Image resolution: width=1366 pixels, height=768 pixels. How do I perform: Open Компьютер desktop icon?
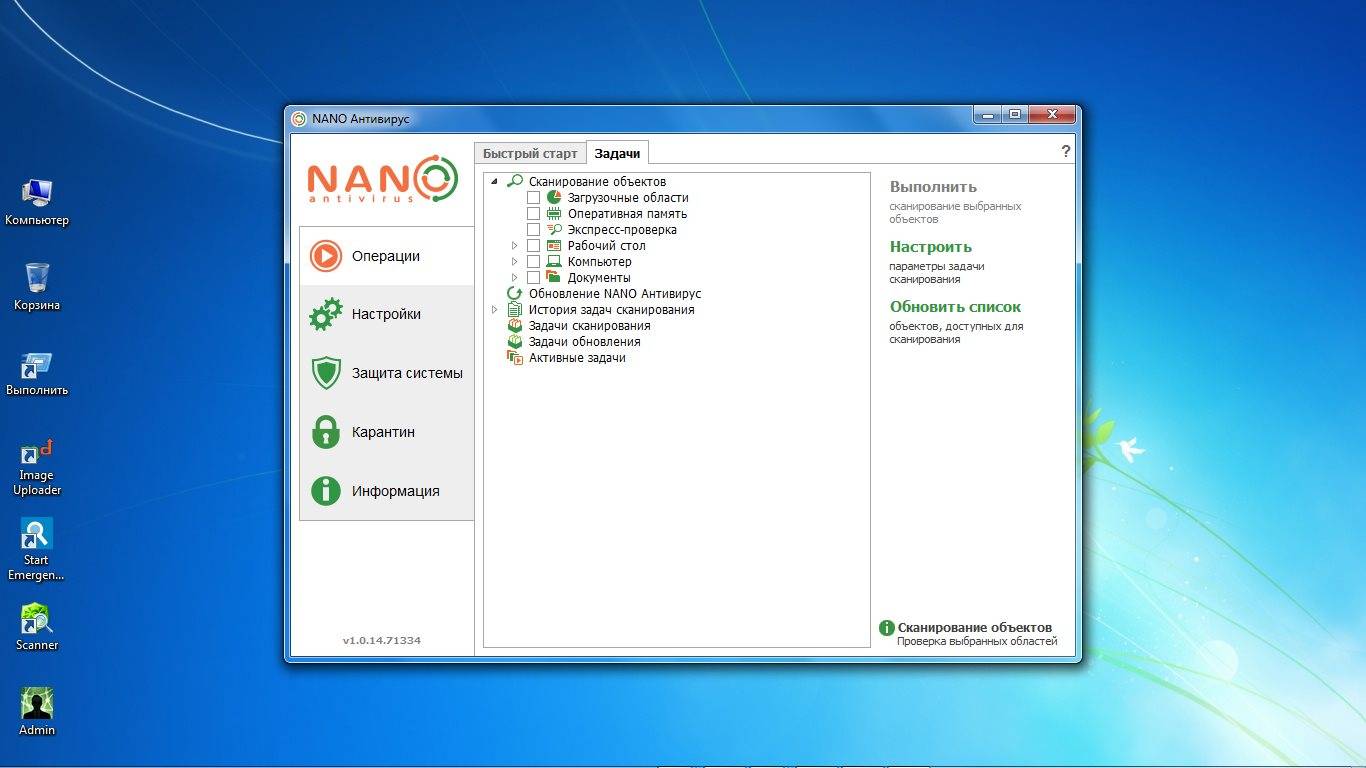[37, 201]
